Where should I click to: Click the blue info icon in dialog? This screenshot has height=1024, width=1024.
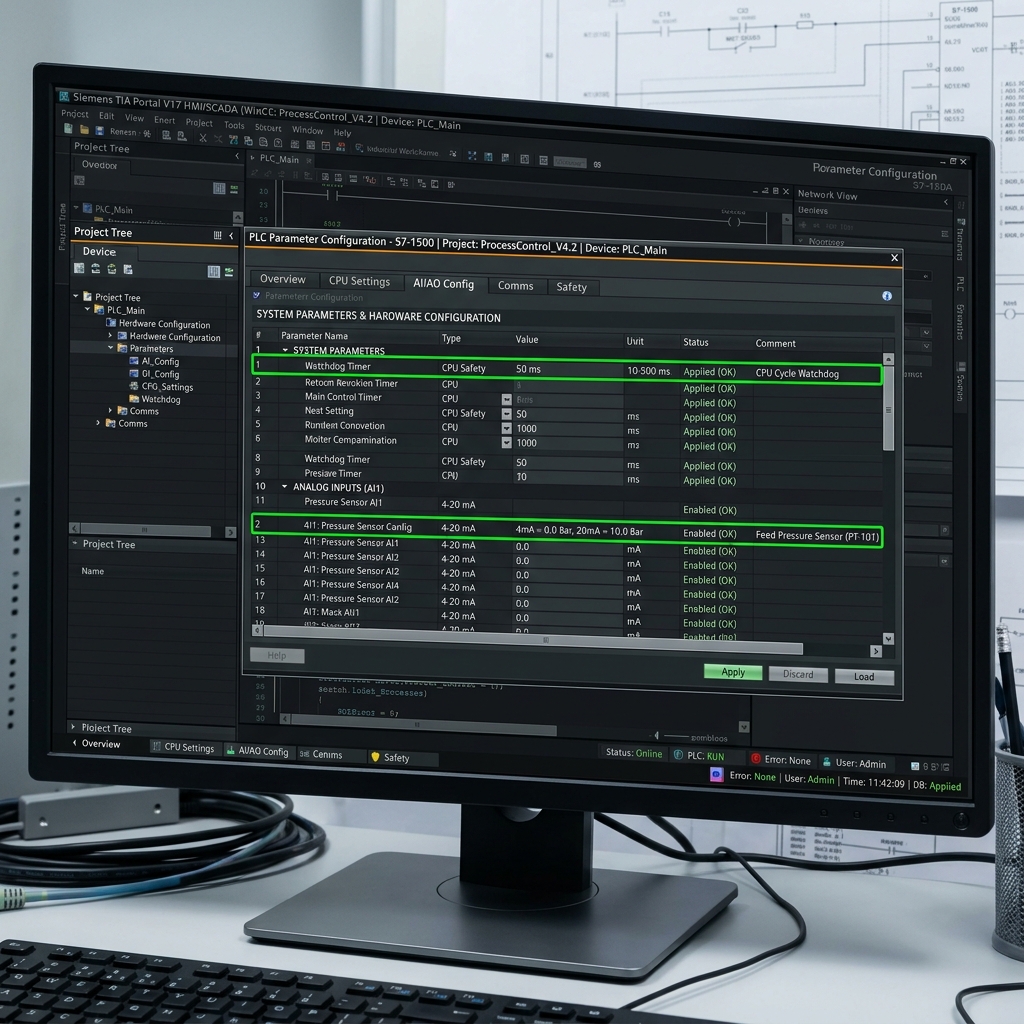[886, 296]
